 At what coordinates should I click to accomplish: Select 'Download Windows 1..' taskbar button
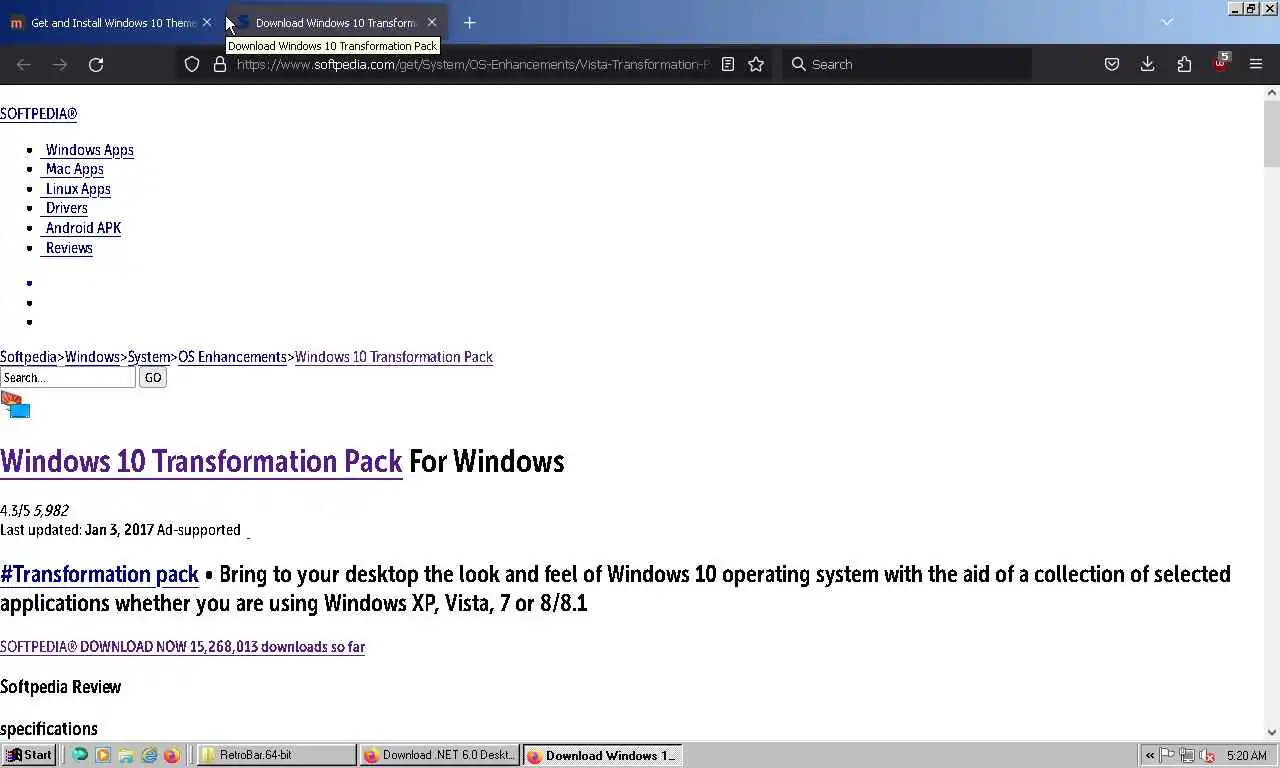tap(602, 755)
